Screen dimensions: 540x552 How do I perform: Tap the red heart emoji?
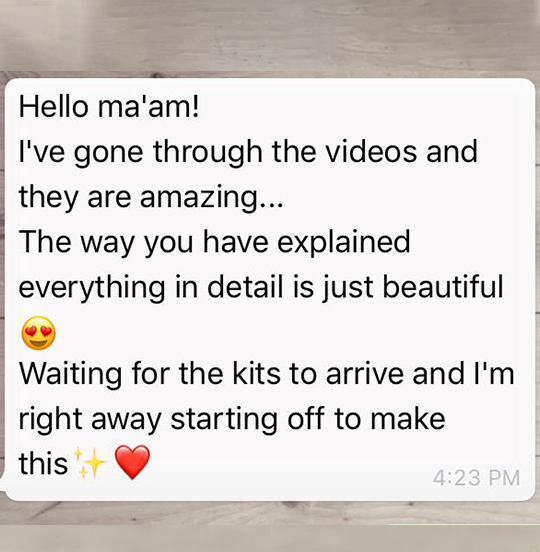click(132, 462)
